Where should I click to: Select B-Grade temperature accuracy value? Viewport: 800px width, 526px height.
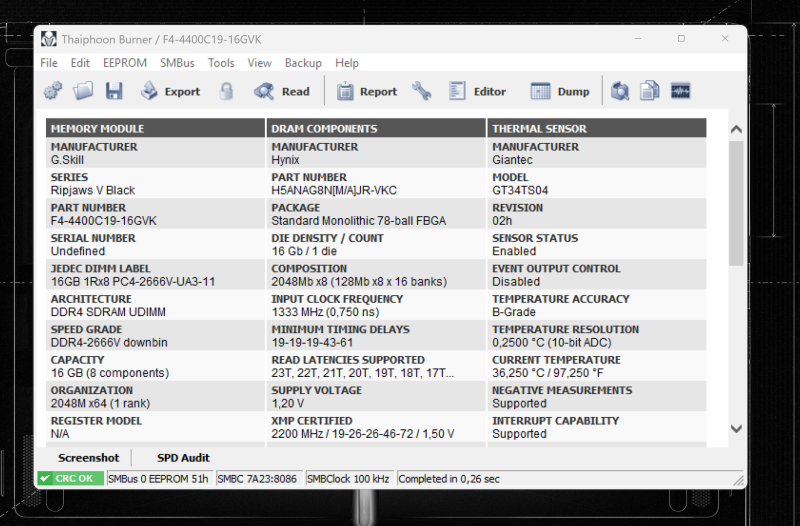pos(514,312)
